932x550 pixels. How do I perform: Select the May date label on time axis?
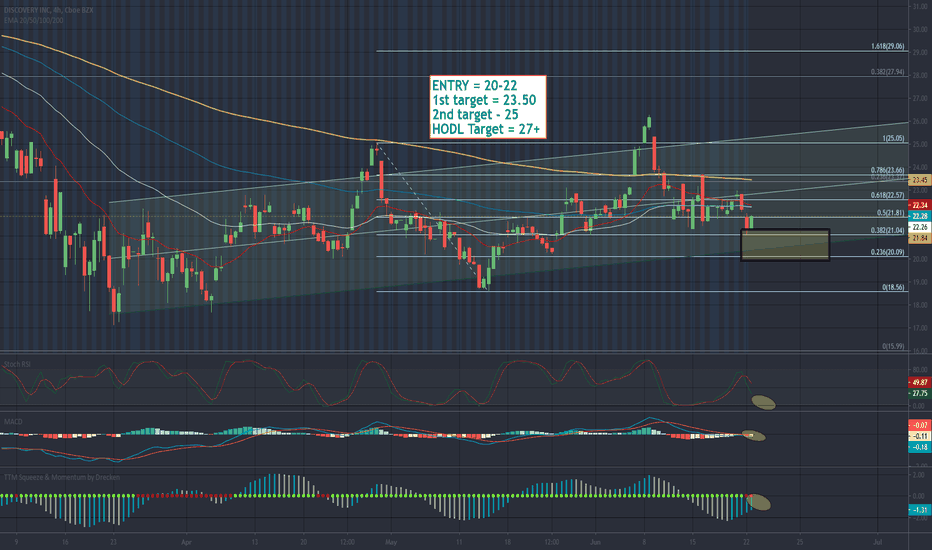click(391, 542)
